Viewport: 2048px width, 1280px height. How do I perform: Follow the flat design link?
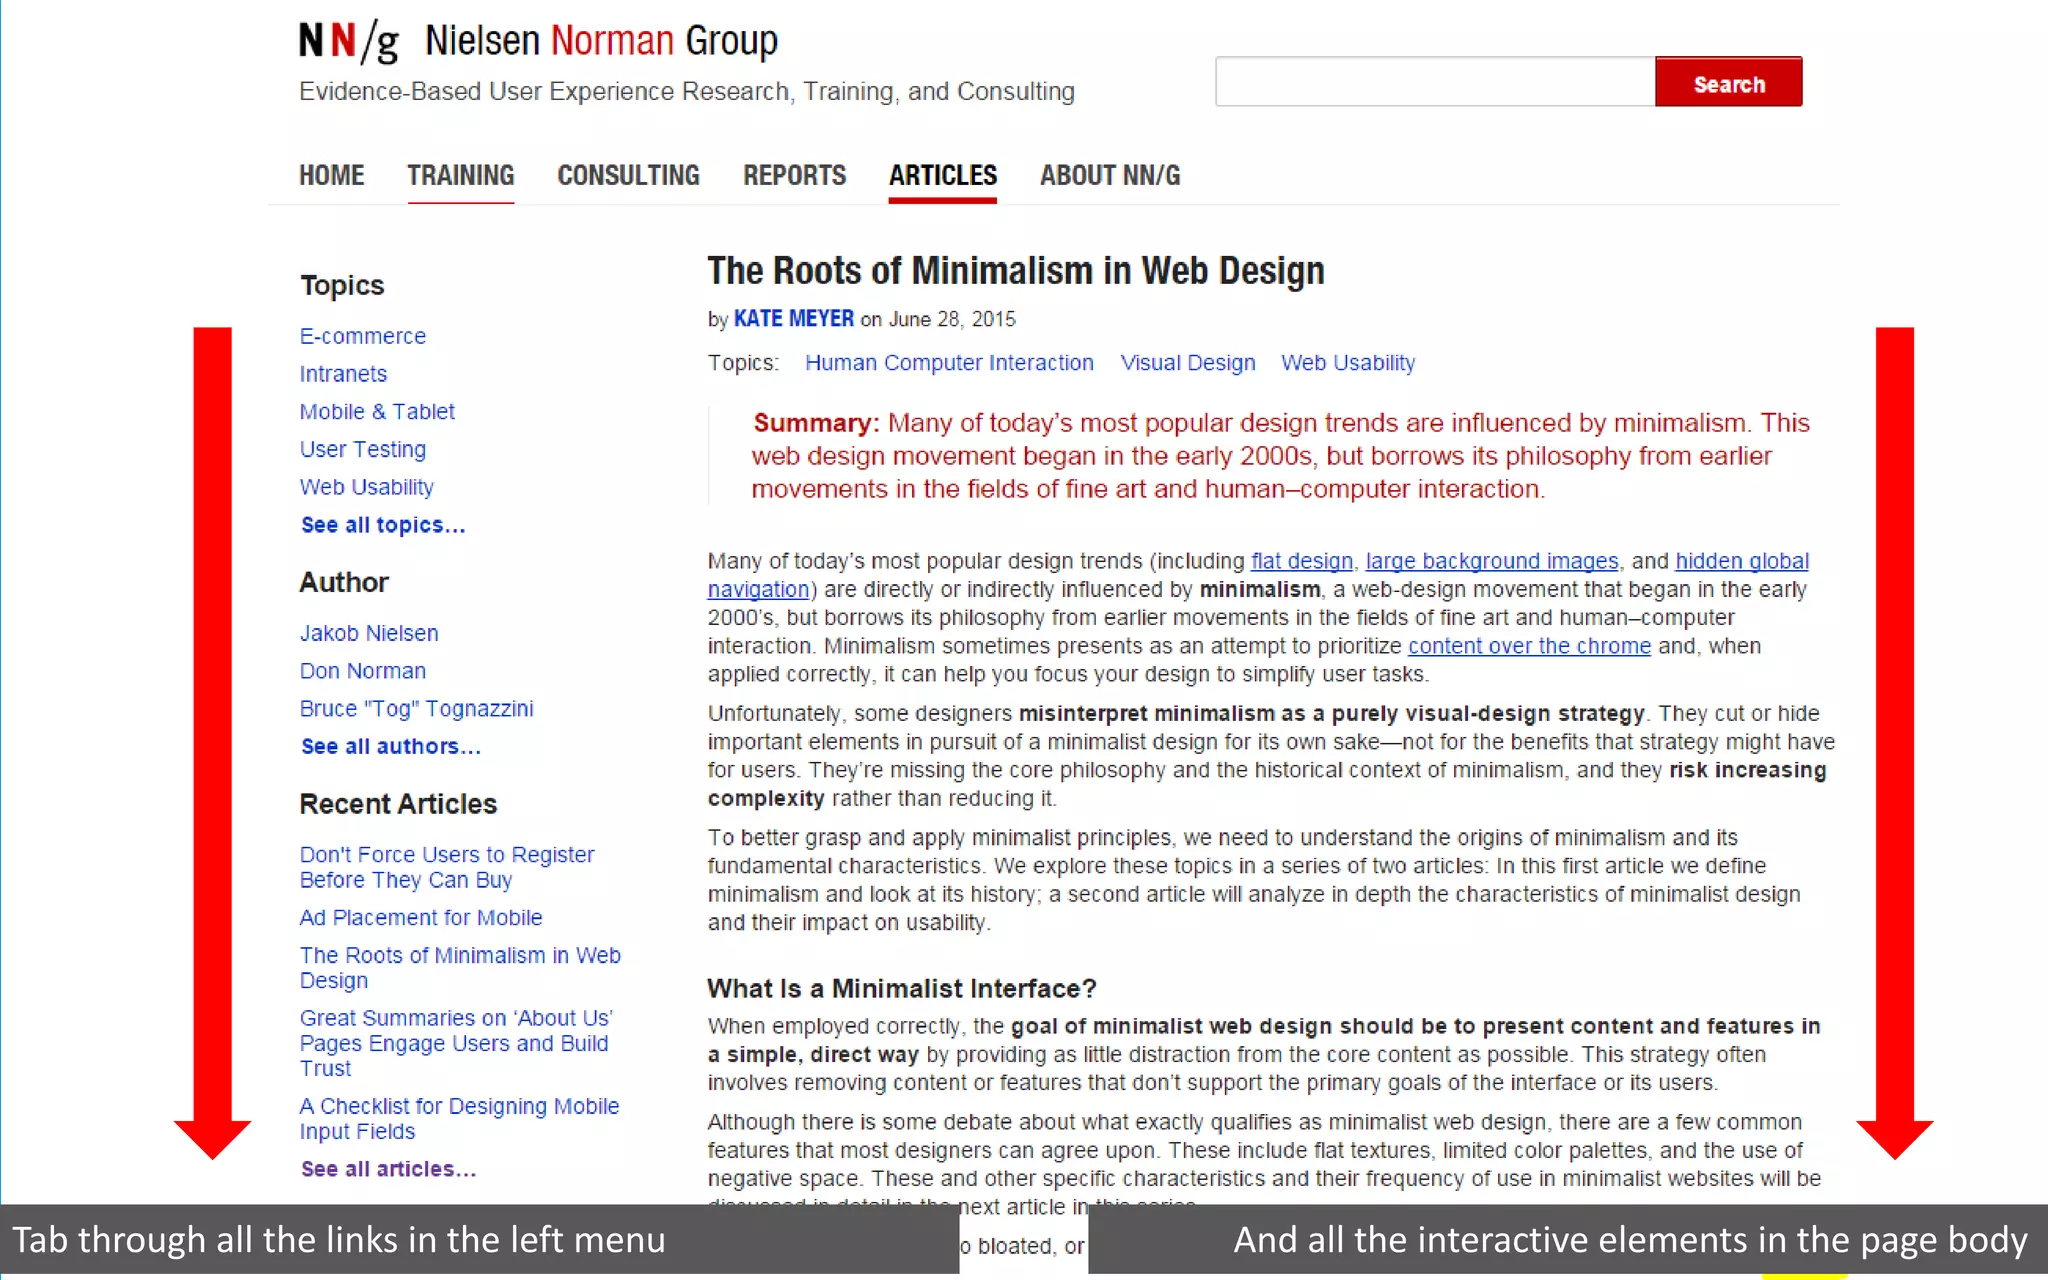(1301, 562)
